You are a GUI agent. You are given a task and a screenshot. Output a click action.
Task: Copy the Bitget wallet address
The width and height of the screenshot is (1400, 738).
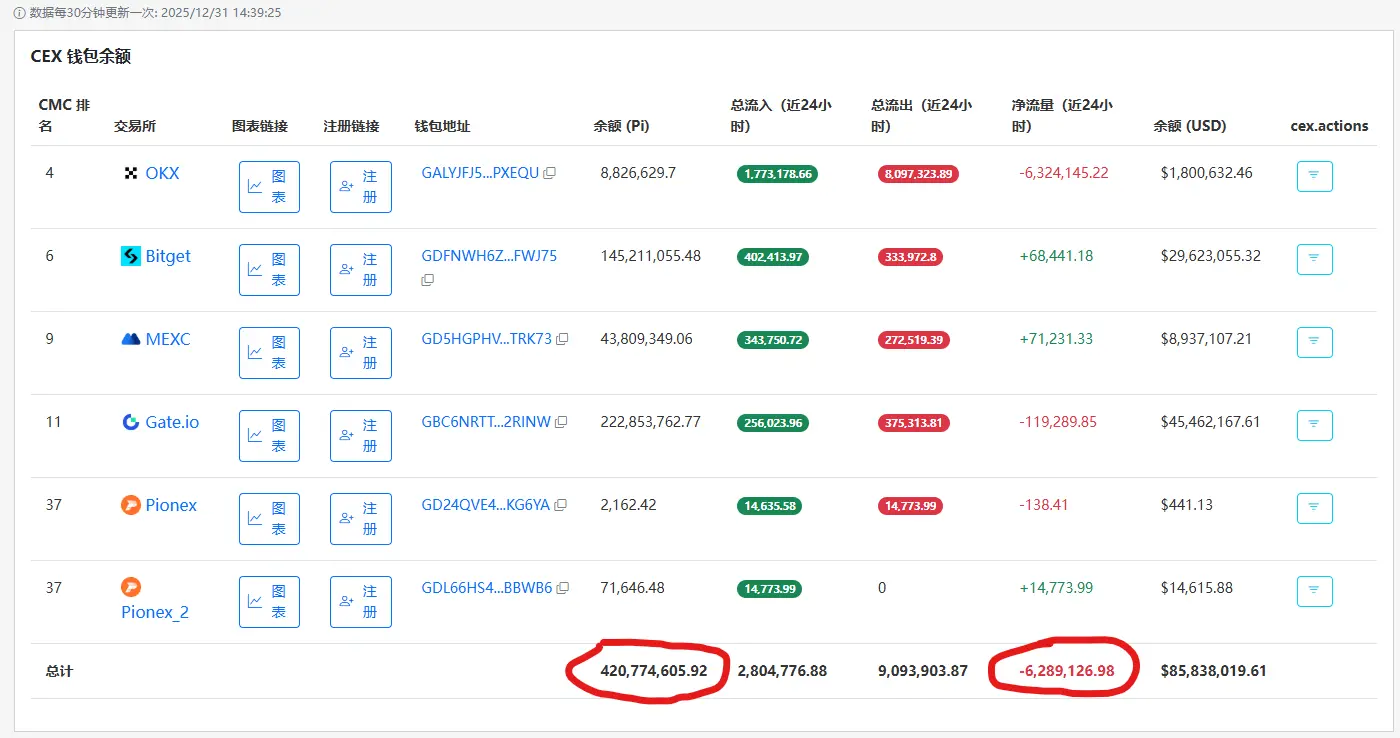click(x=428, y=280)
